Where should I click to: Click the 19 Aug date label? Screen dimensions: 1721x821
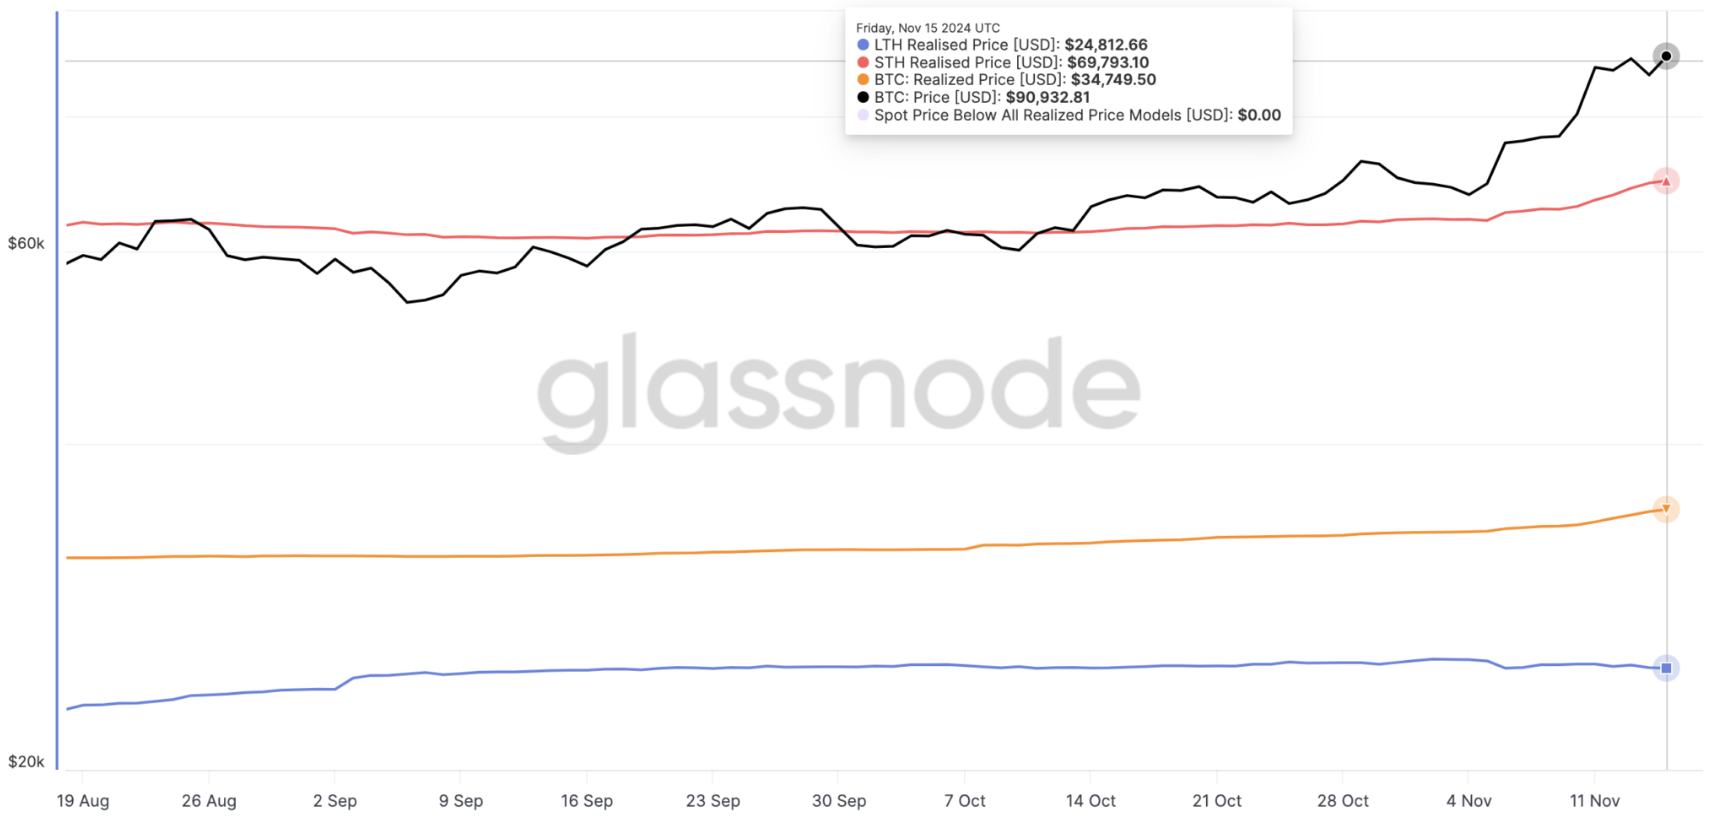coord(83,801)
